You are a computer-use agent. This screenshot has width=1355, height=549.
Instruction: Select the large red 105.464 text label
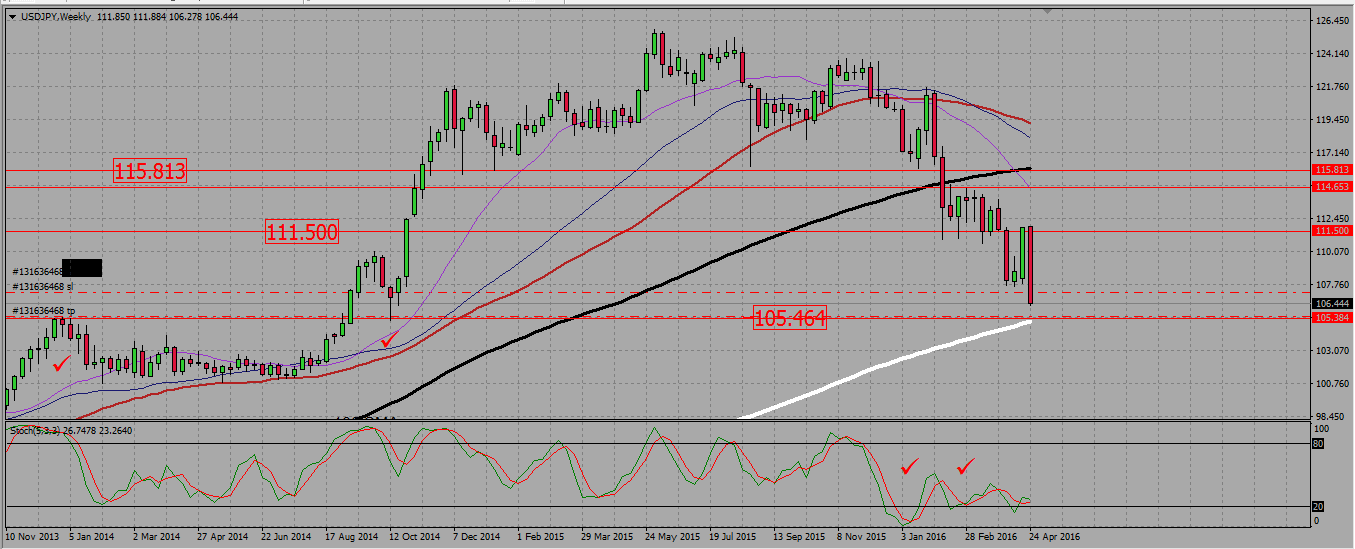coord(791,319)
